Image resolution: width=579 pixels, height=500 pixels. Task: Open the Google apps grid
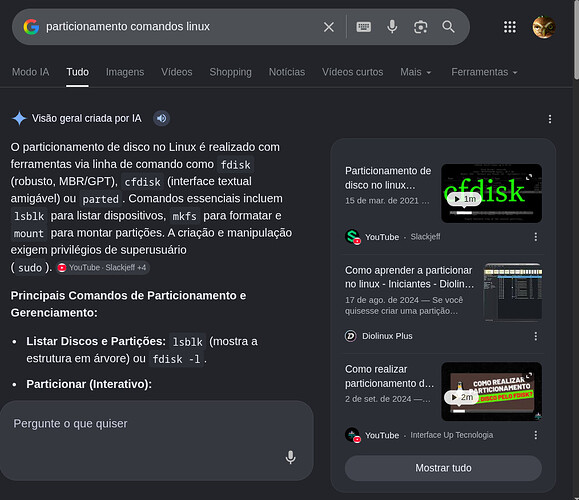pos(510,27)
